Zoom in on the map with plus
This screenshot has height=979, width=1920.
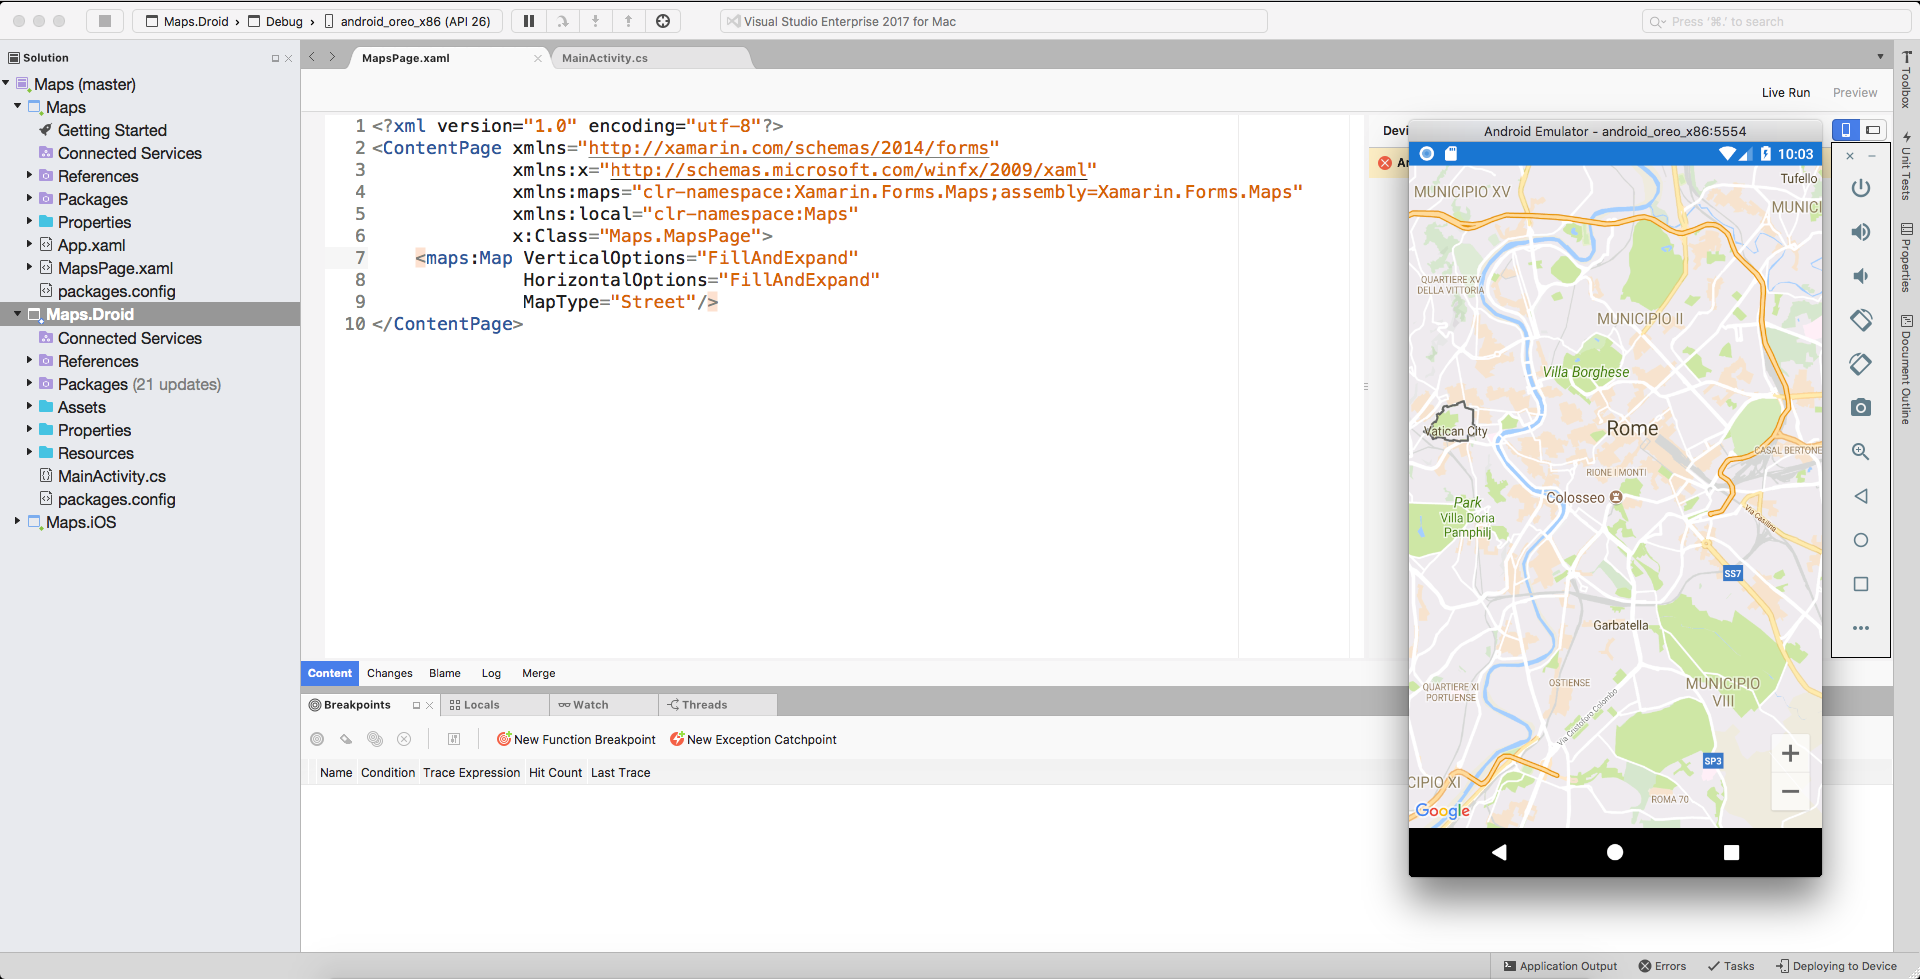(1790, 753)
